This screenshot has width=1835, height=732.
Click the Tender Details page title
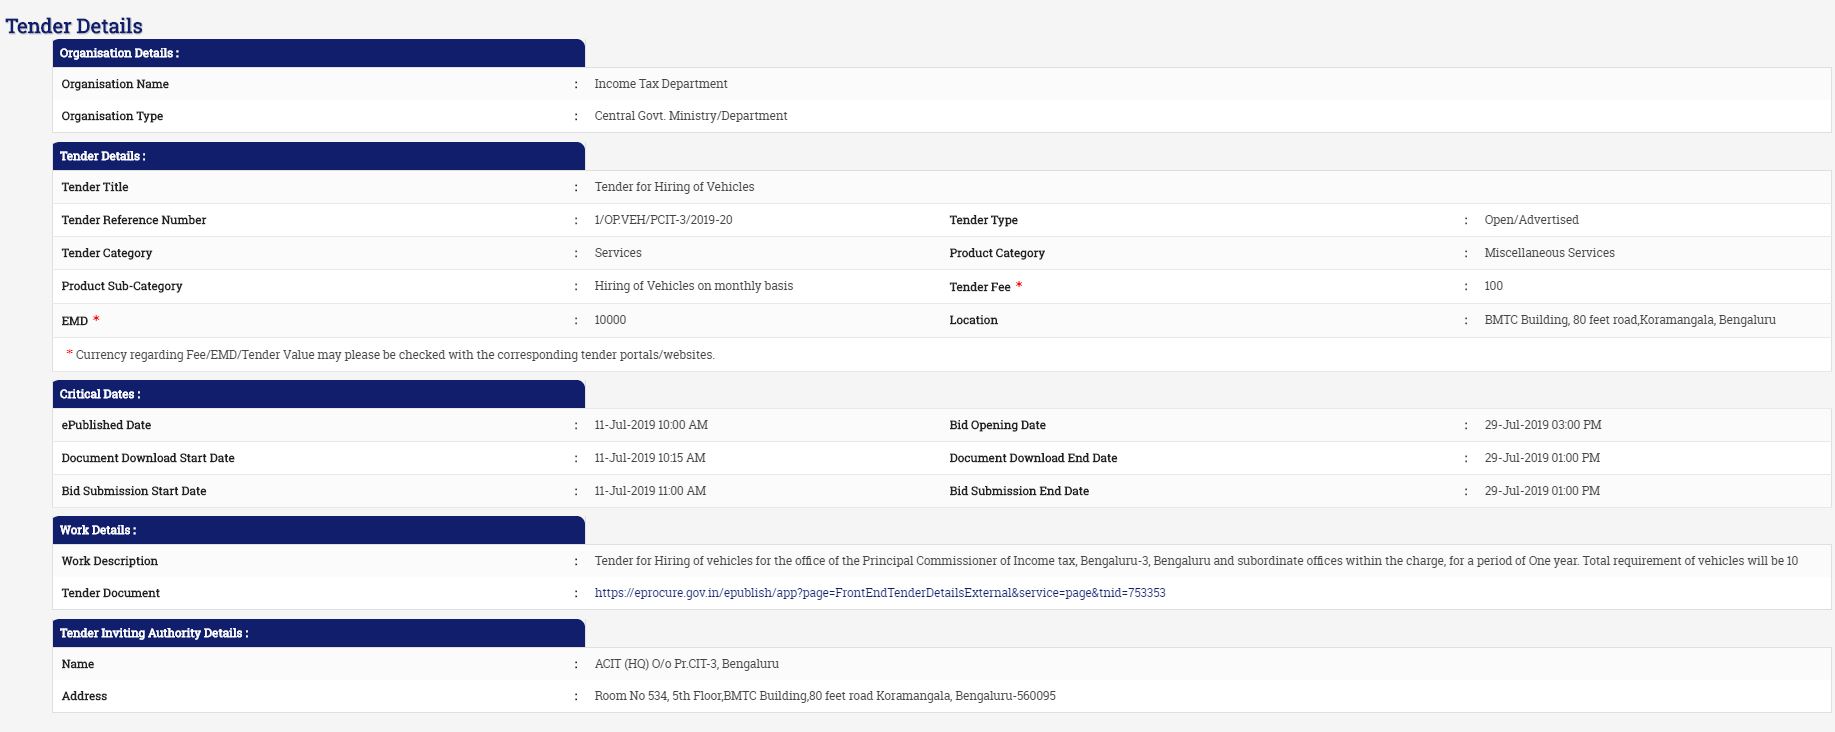point(74,26)
